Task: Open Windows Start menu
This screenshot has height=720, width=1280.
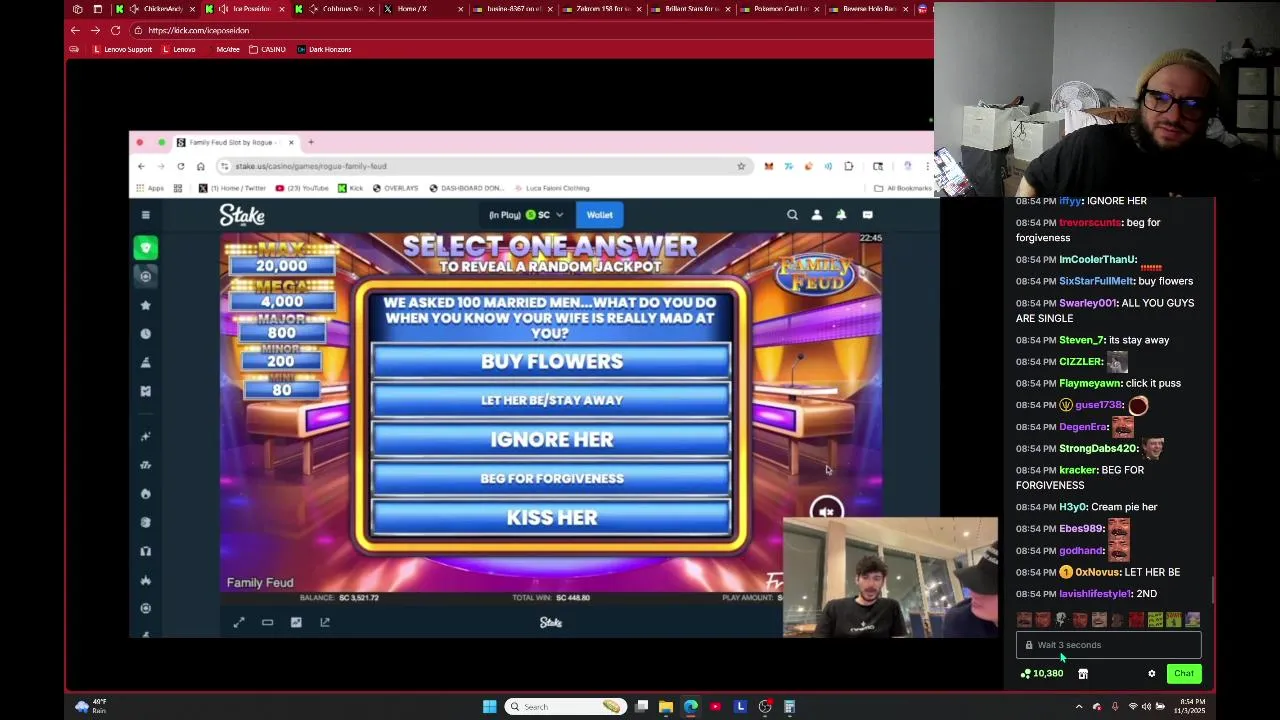Action: tap(489, 707)
